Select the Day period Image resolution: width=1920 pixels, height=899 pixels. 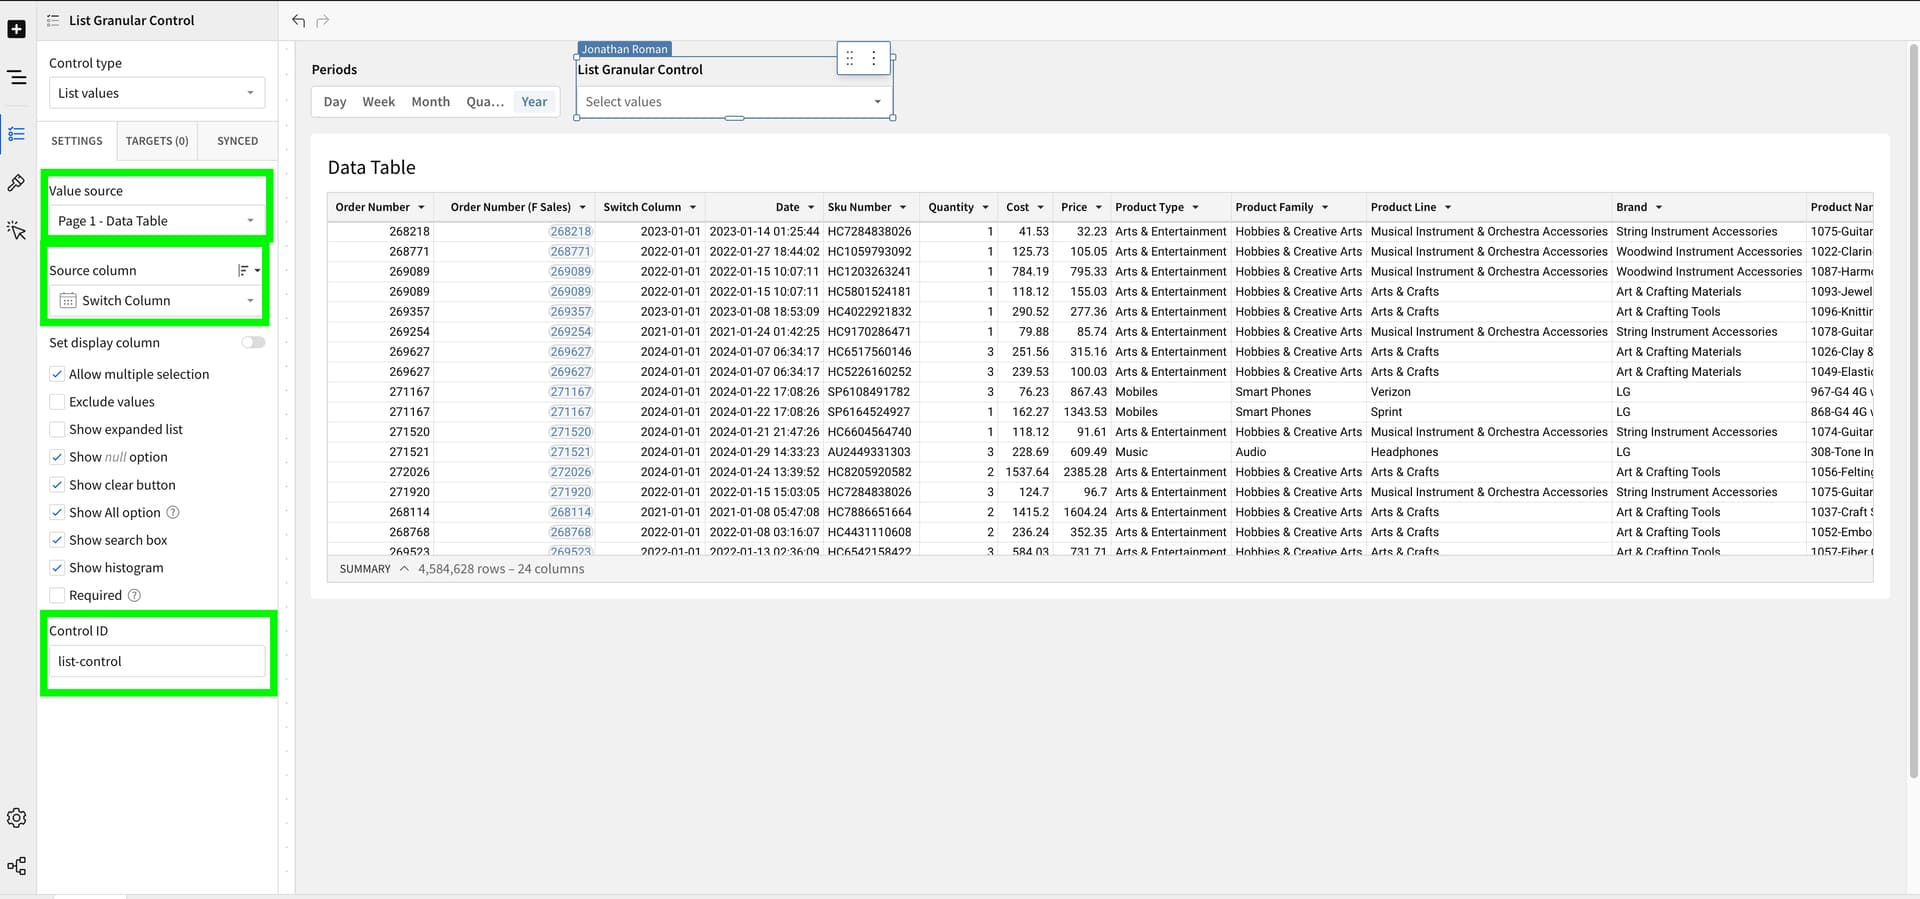(335, 102)
